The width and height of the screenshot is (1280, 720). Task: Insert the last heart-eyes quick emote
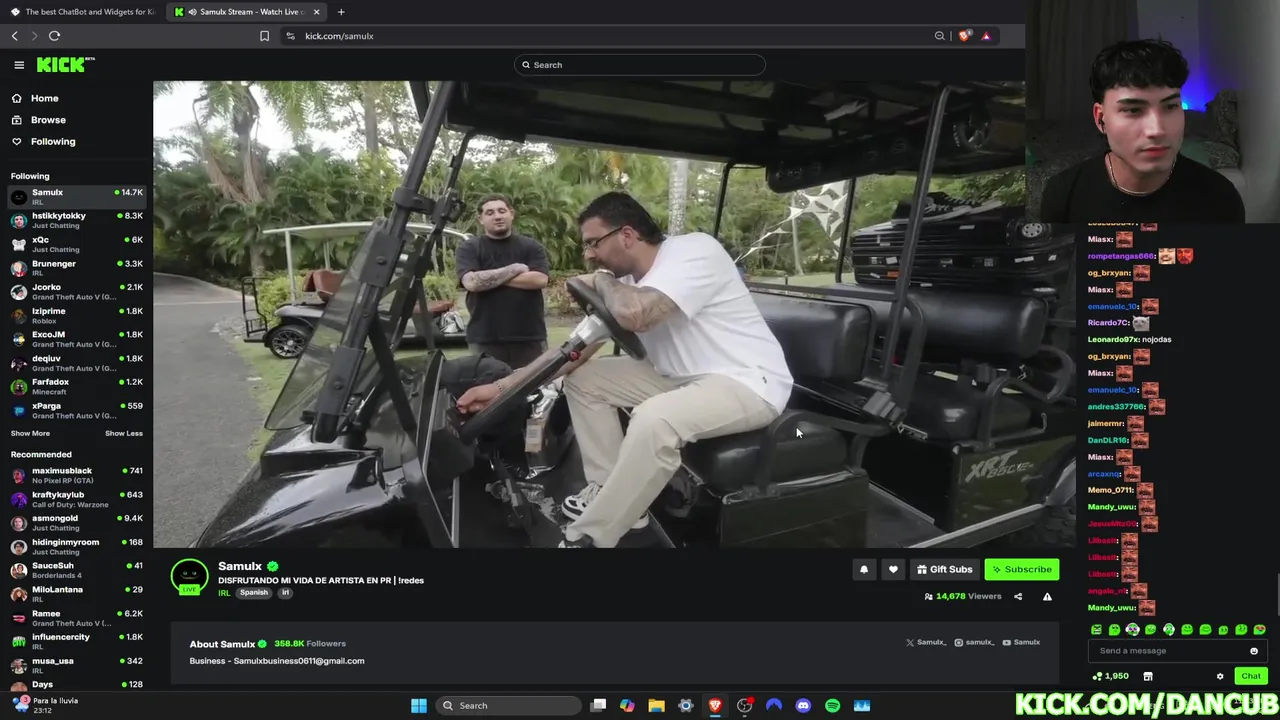(1259, 630)
